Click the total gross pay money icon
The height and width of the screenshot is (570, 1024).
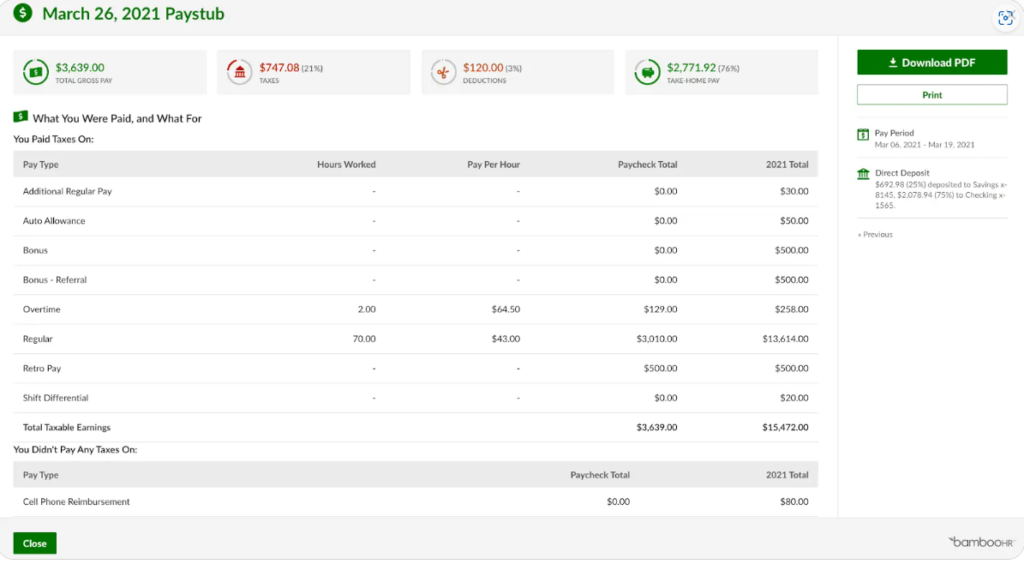36,72
